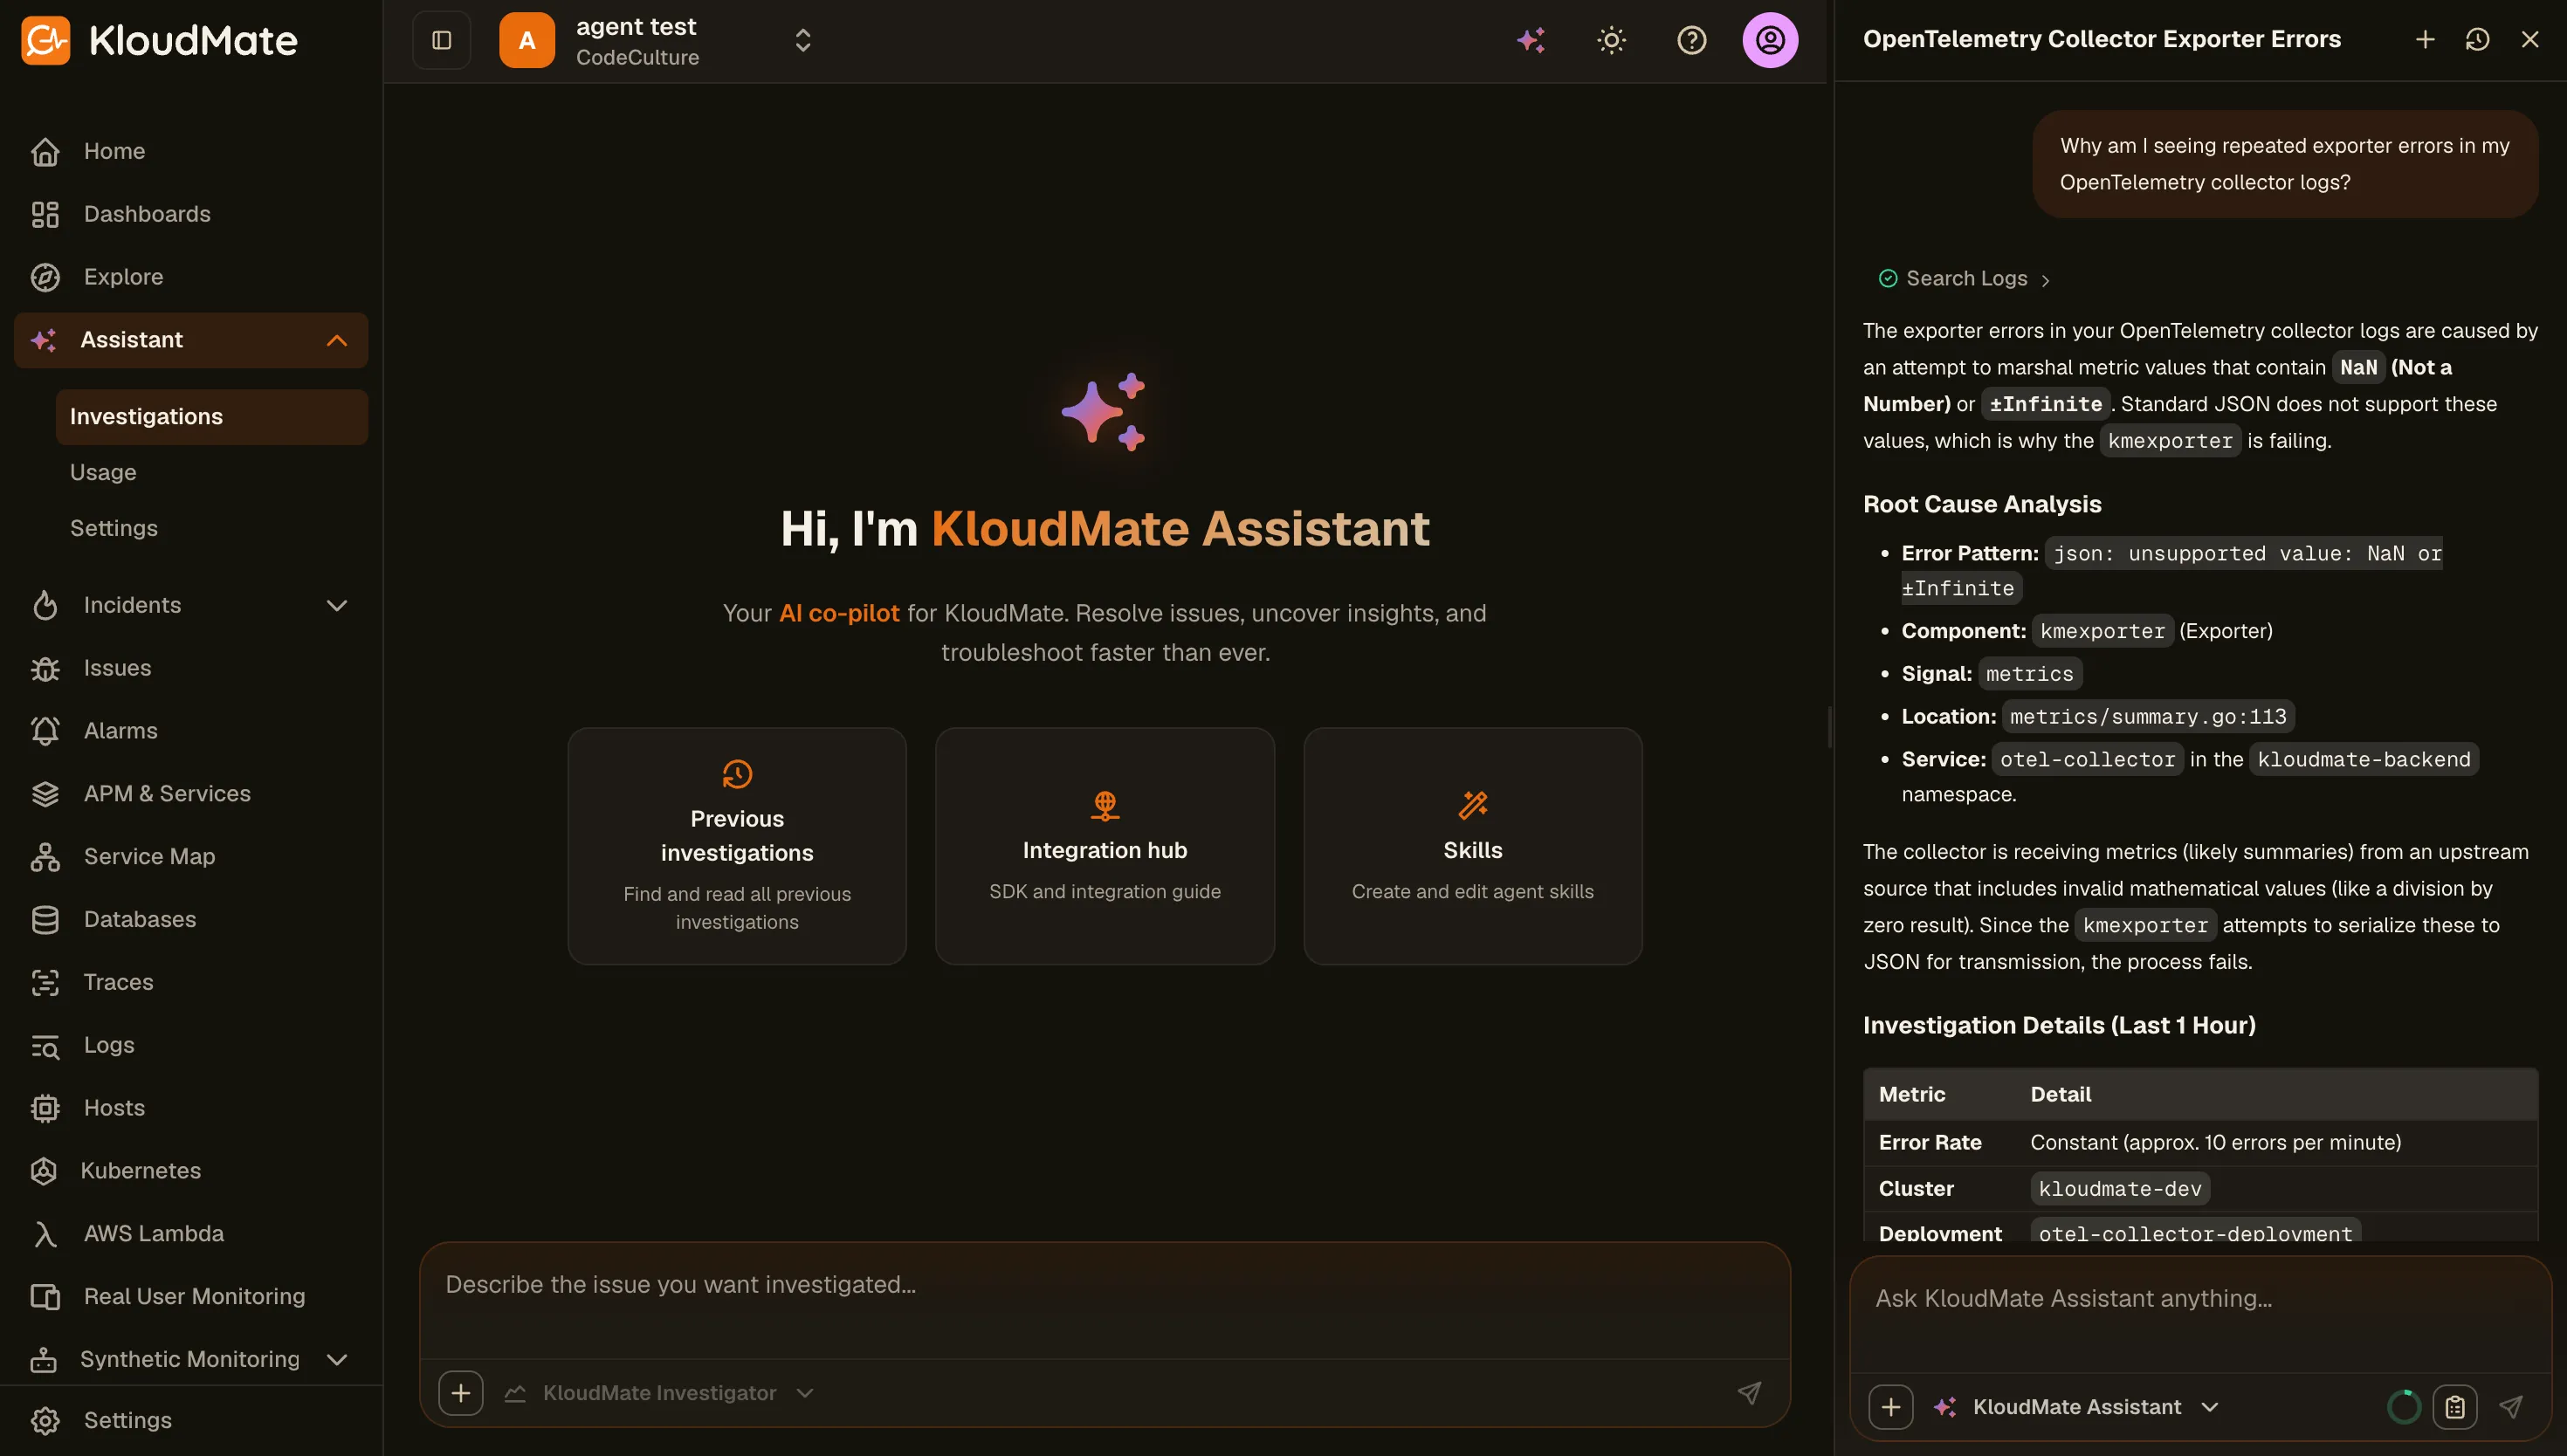The width and height of the screenshot is (2567, 1456).
Task: Click the Integration hub globe icon
Action: pyautogui.click(x=1104, y=805)
